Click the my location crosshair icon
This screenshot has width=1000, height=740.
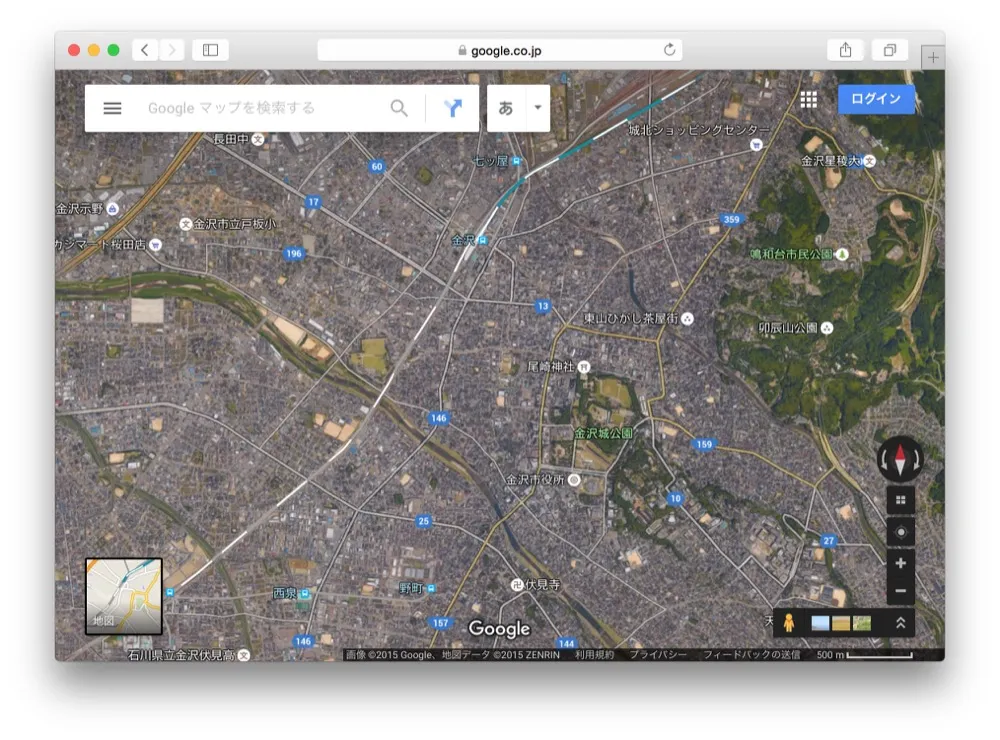(899, 529)
